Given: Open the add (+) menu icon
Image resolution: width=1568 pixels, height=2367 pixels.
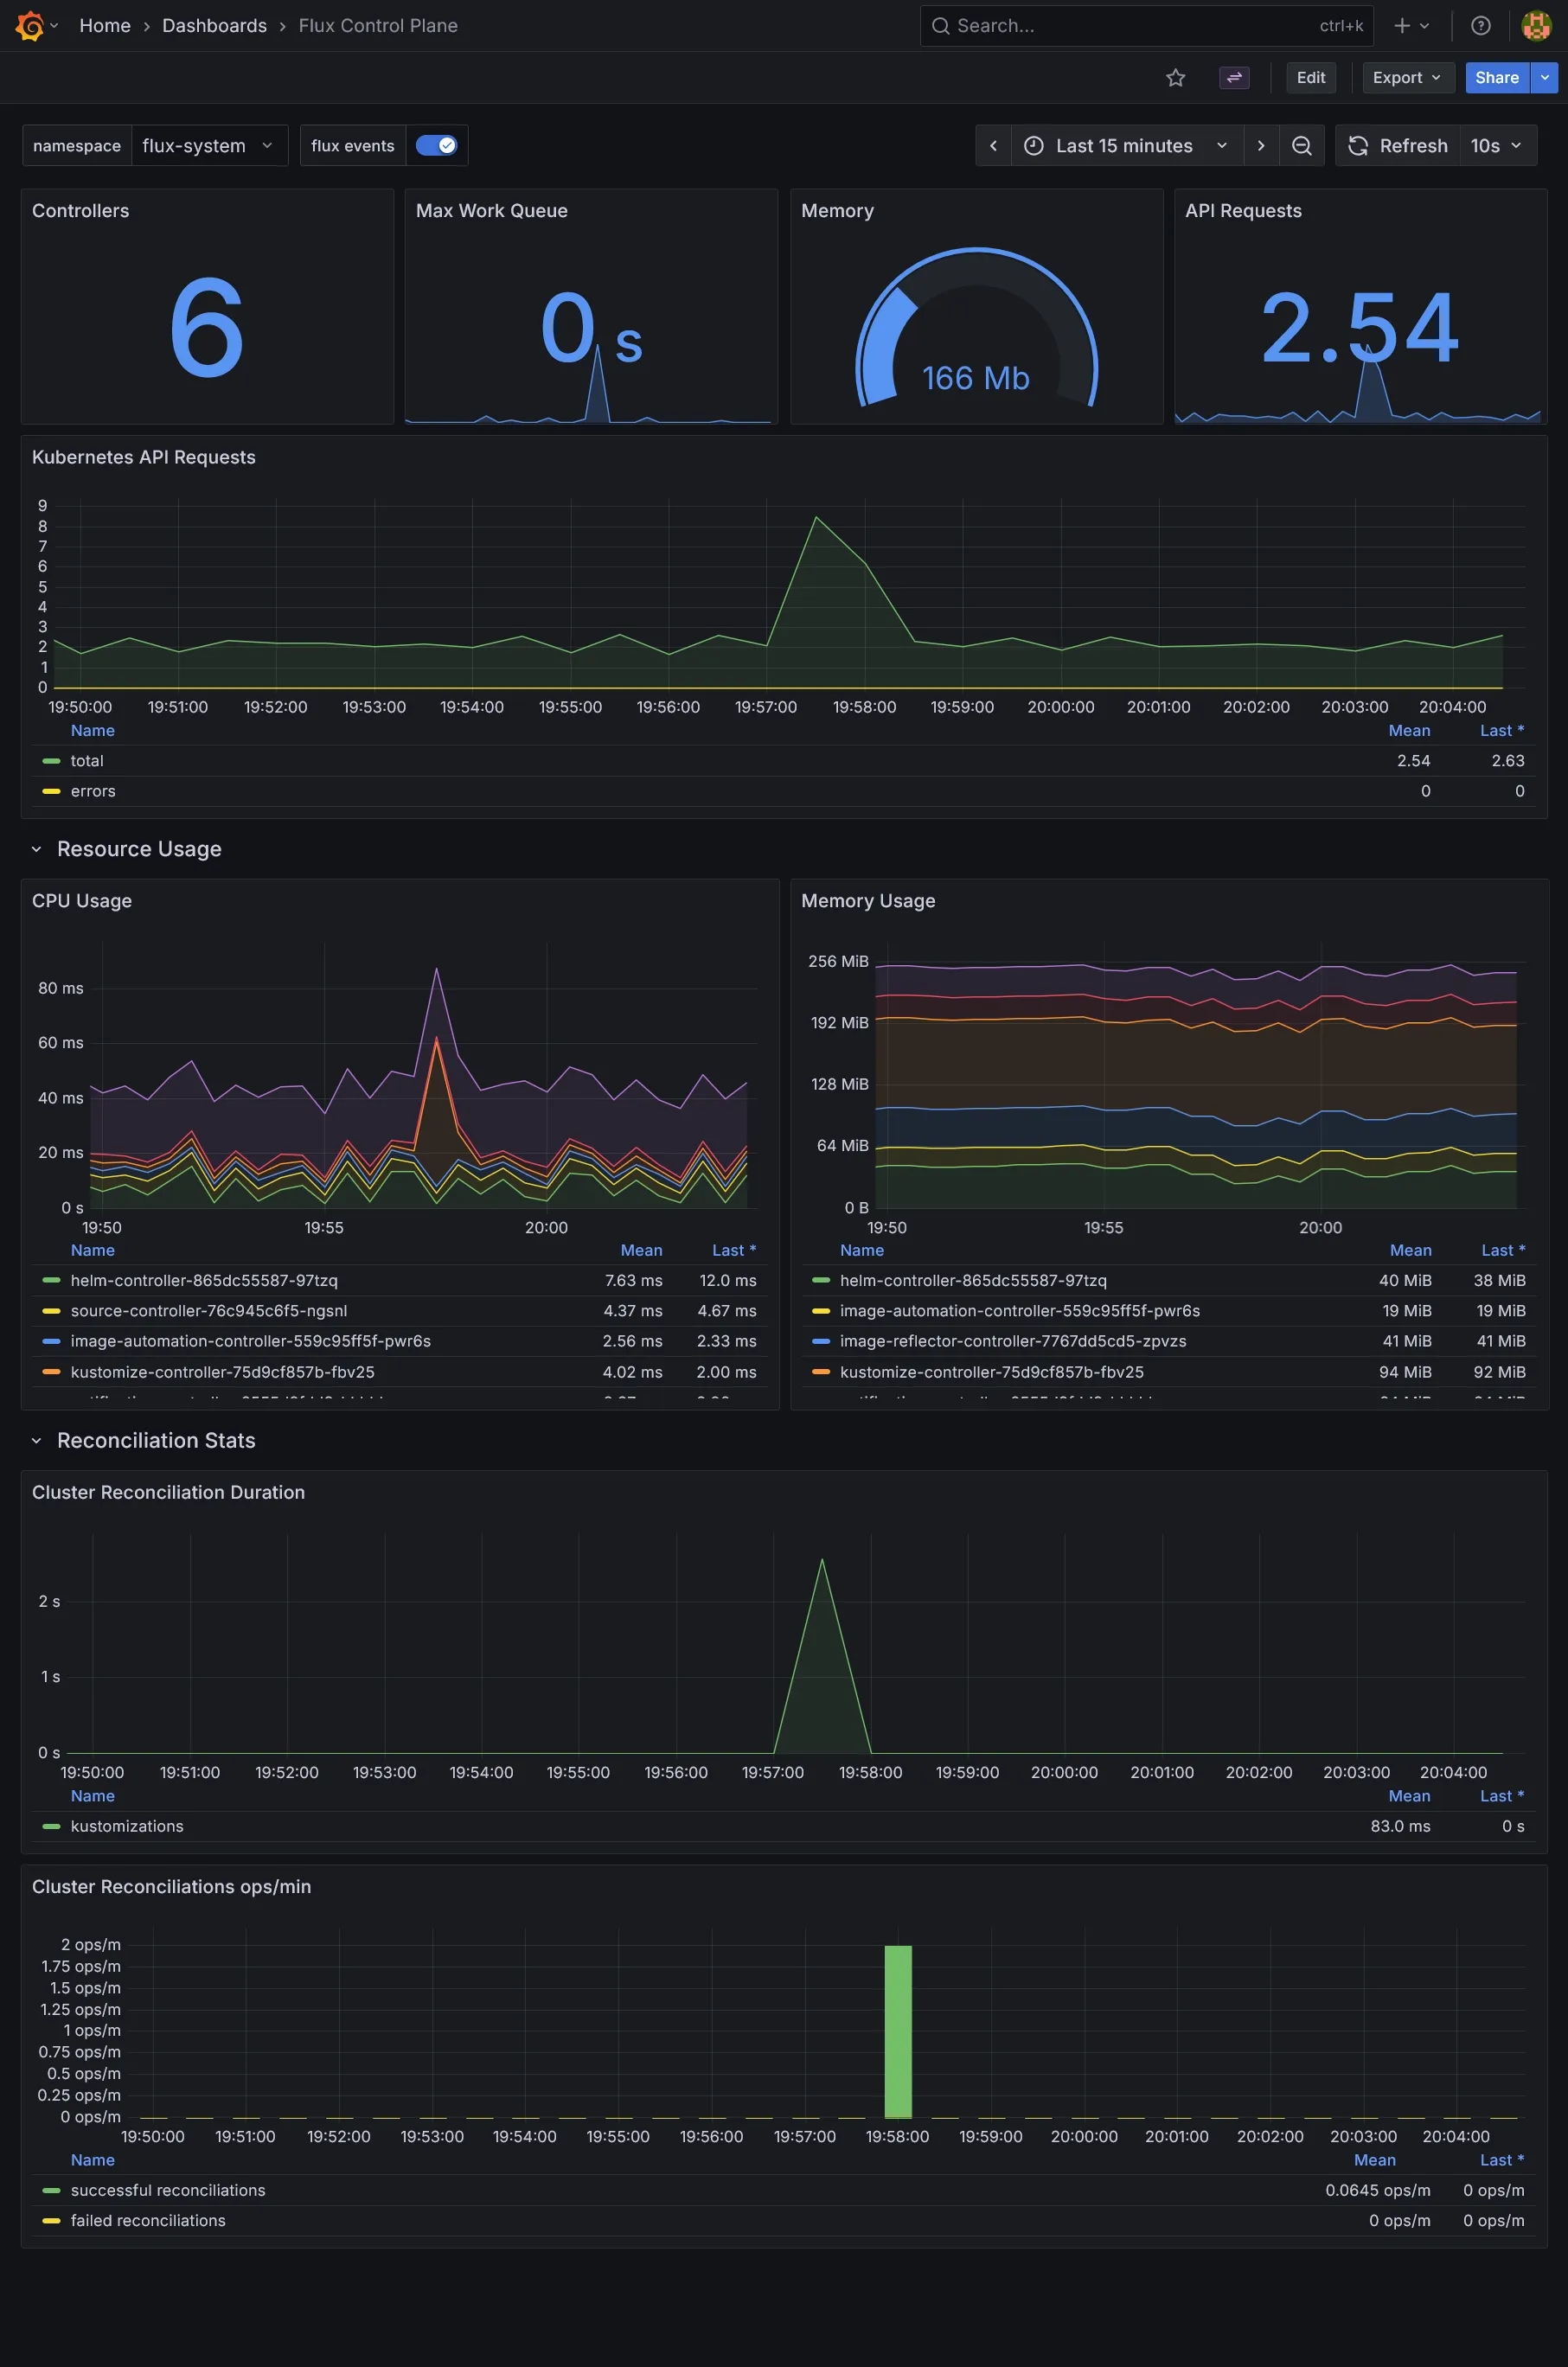Looking at the screenshot, I should click(1401, 25).
